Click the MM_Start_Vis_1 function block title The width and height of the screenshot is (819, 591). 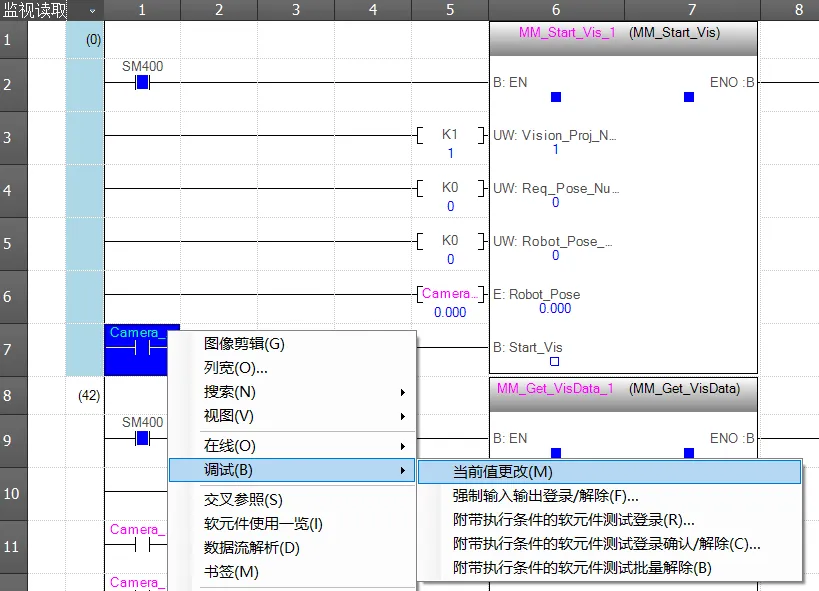tap(566, 32)
